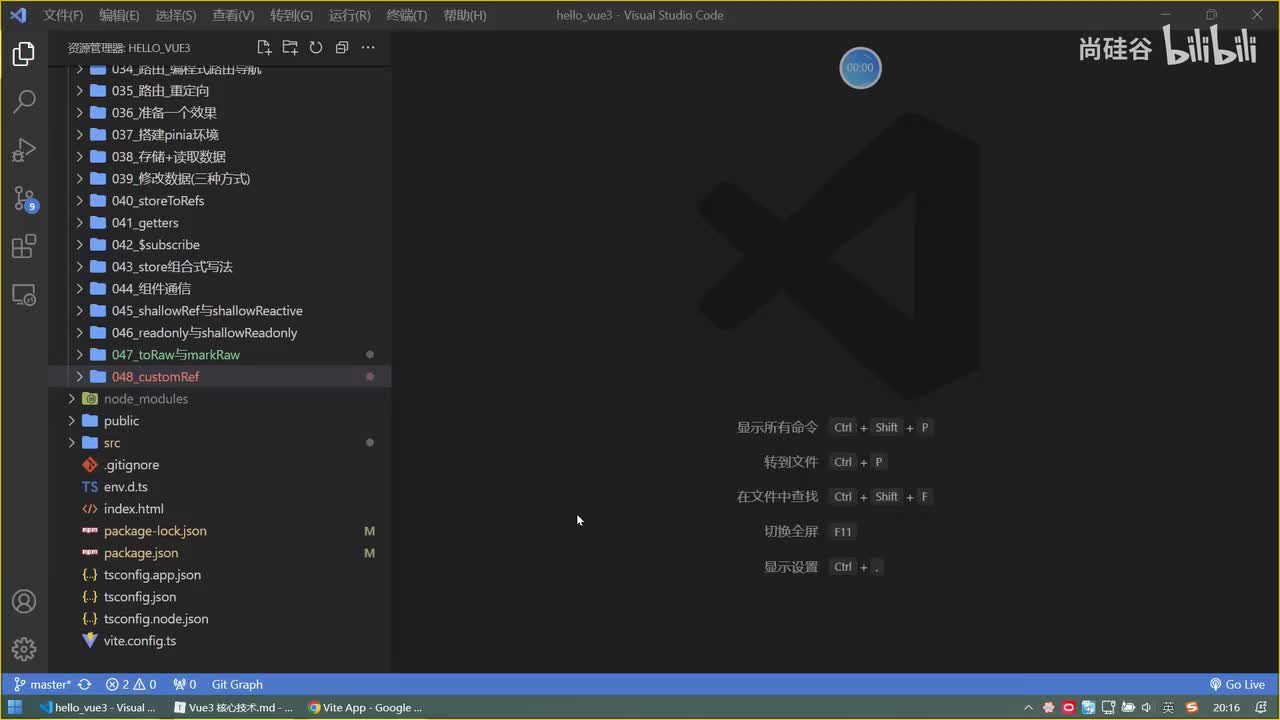Open Git Graph from status bar
This screenshot has width=1280, height=720.
(x=237, y=684)
